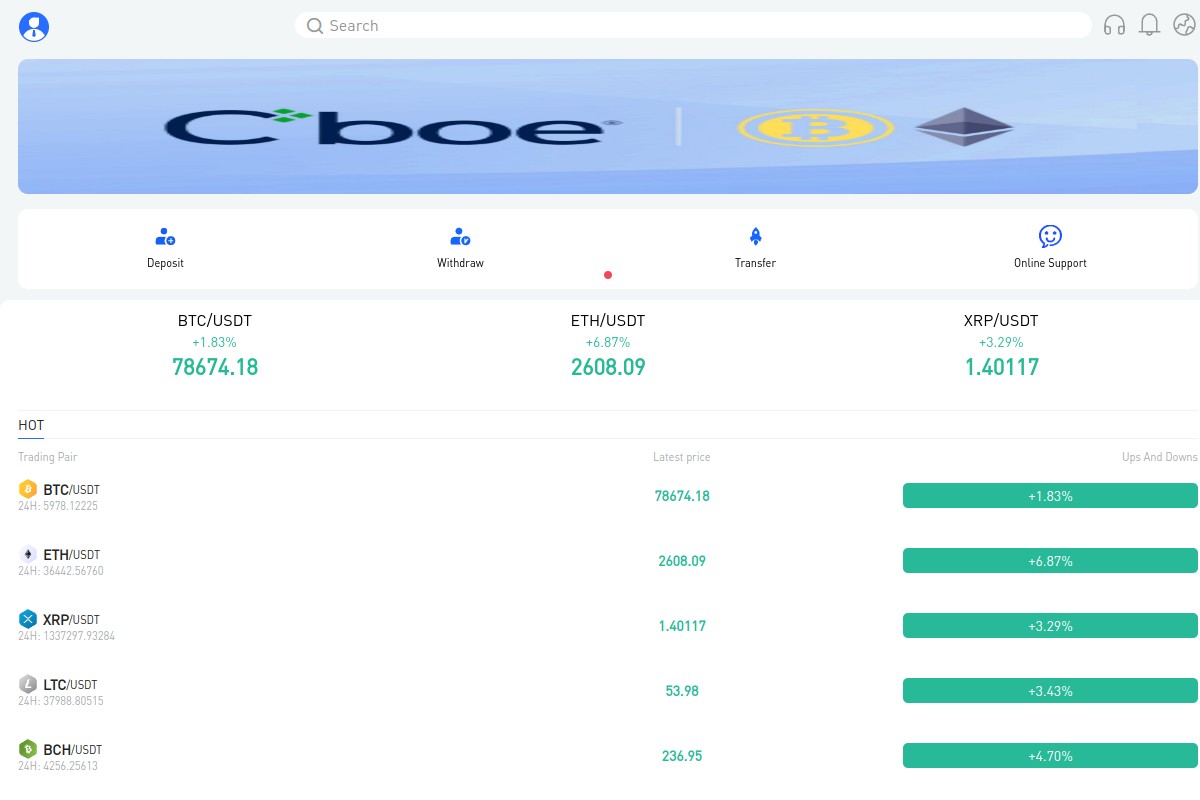Image resolution: width=1200 pixels, height=800 pixels.
Task: Click the Online Support label
Action: (x=1050, y=263)
